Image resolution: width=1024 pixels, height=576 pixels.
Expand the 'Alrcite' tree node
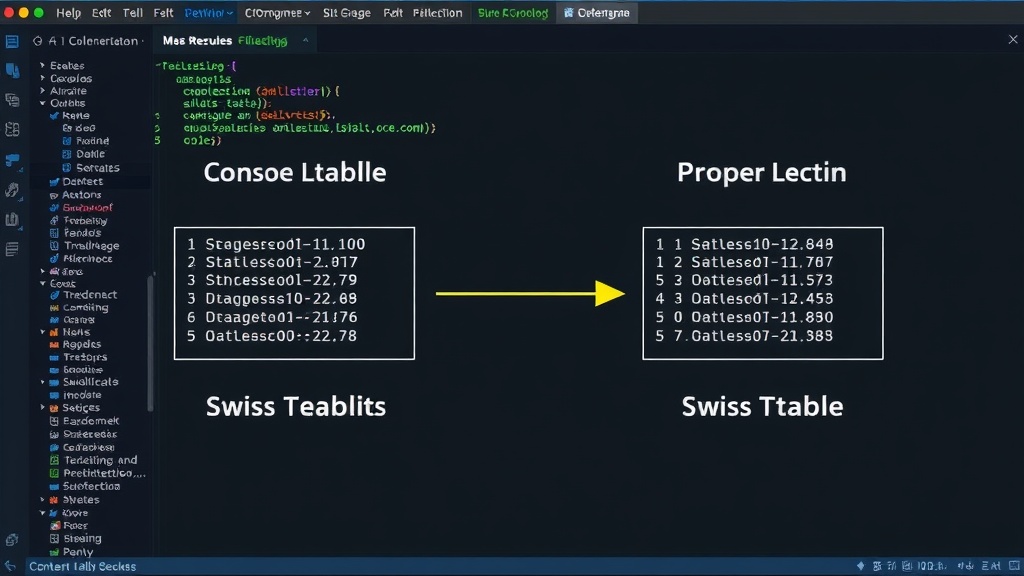(x=42, y=91)
